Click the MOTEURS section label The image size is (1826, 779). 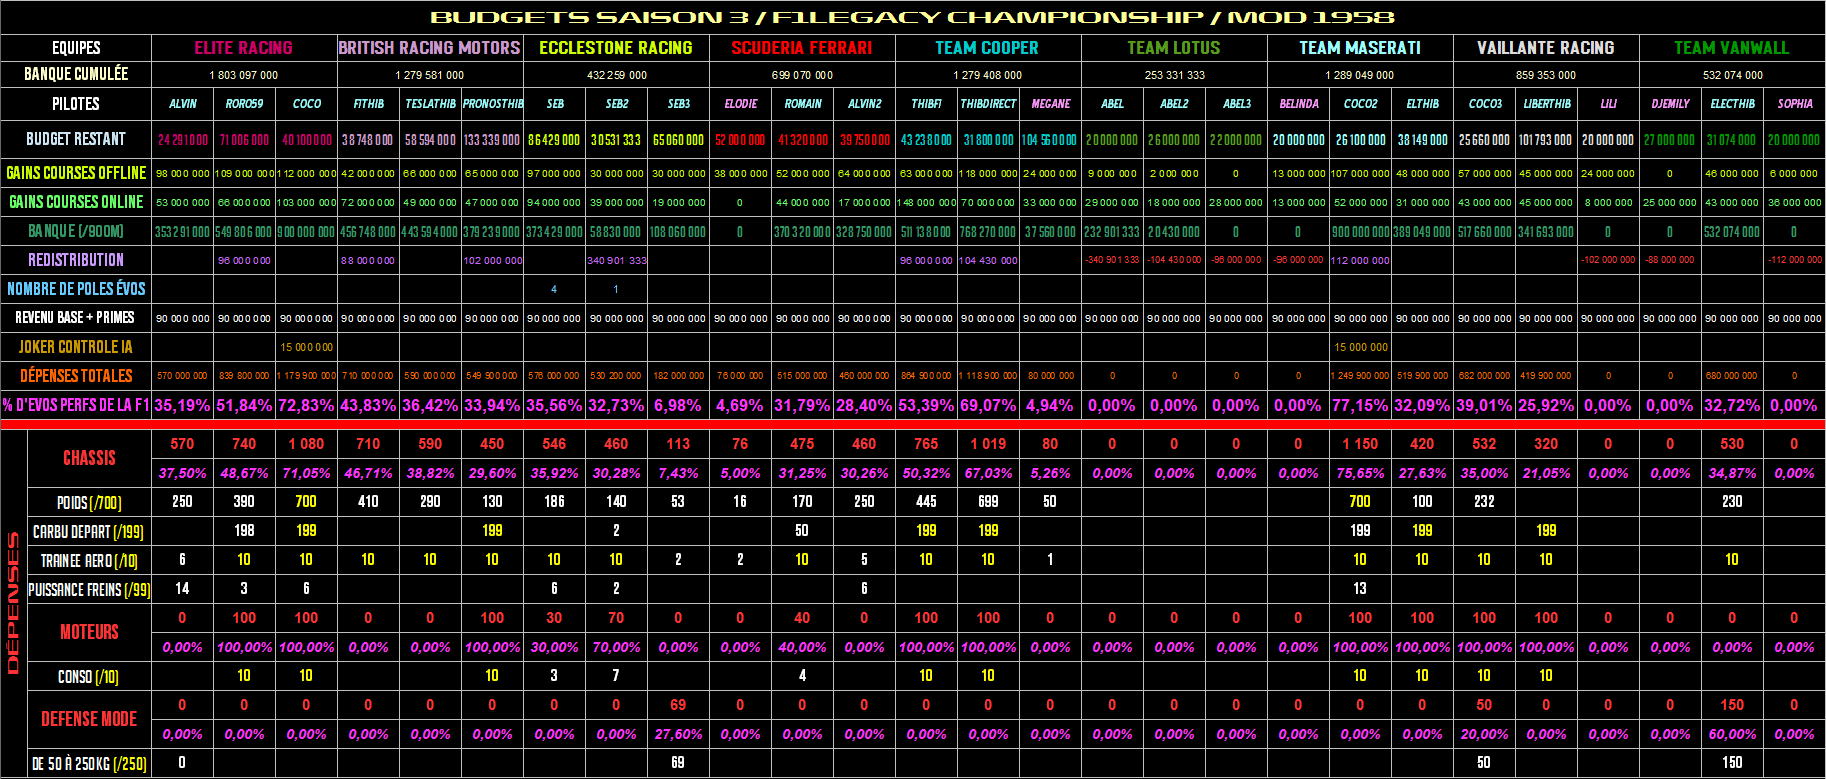click(x=89, y=632)
